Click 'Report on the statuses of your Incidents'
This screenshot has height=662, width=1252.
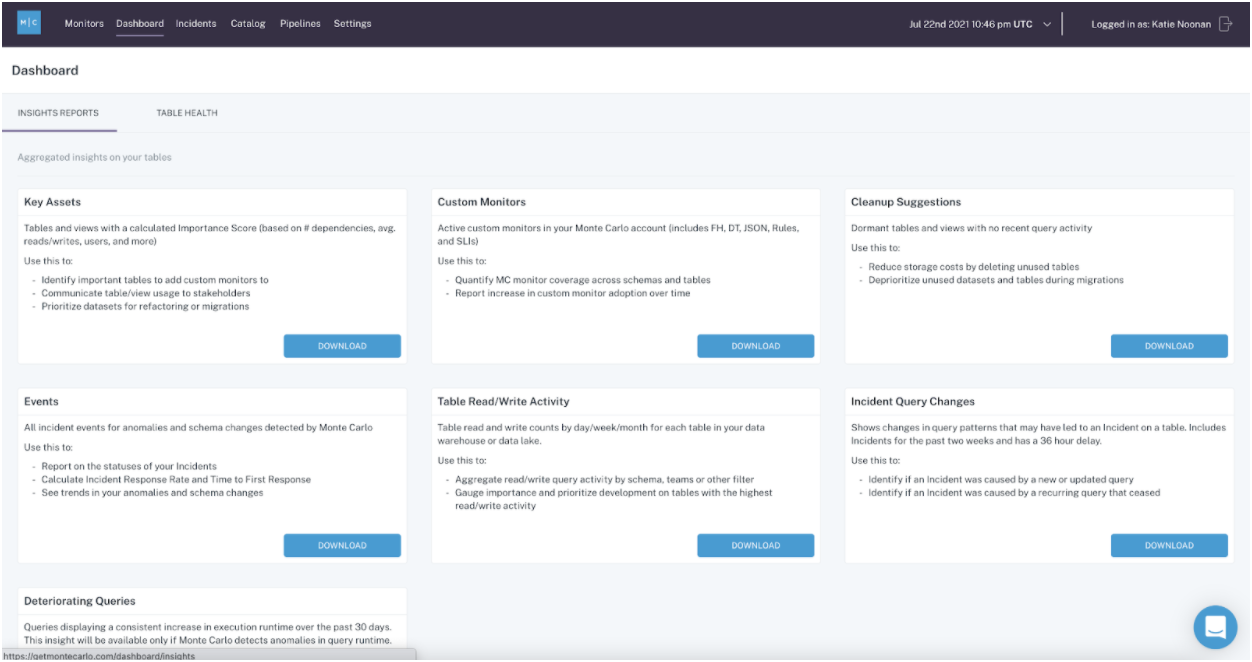[129, 466]
